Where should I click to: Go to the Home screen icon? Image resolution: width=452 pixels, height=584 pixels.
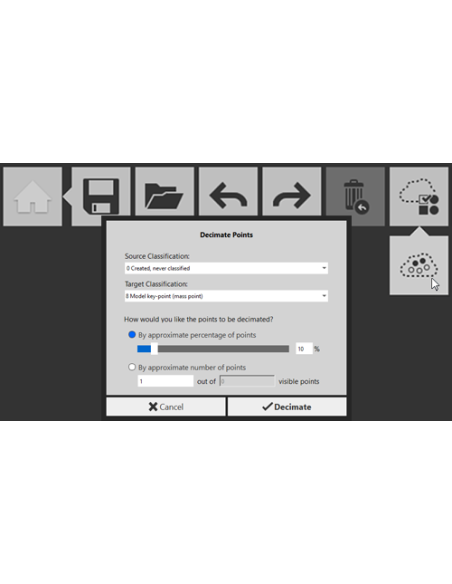[x=32, y=196]
